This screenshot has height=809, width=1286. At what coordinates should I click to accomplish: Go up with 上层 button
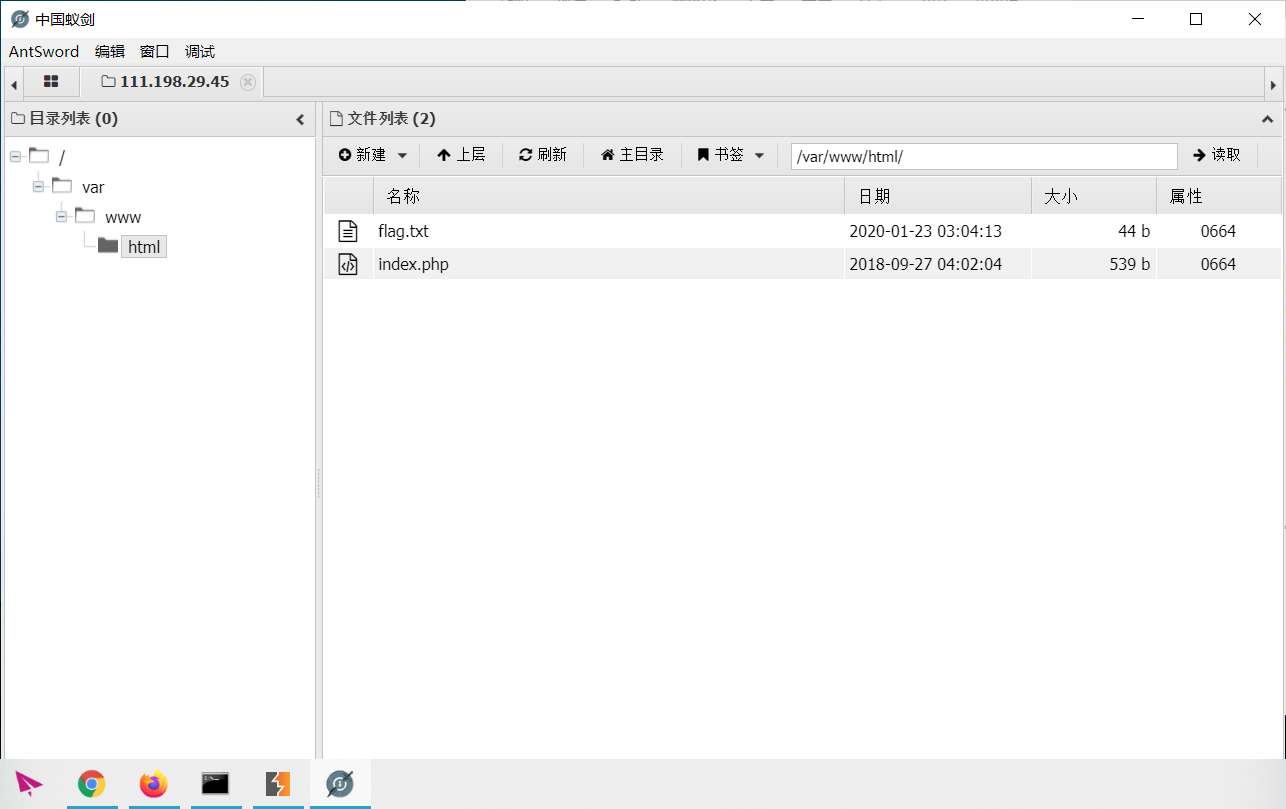pyautogui.click(x=461, y=155)
